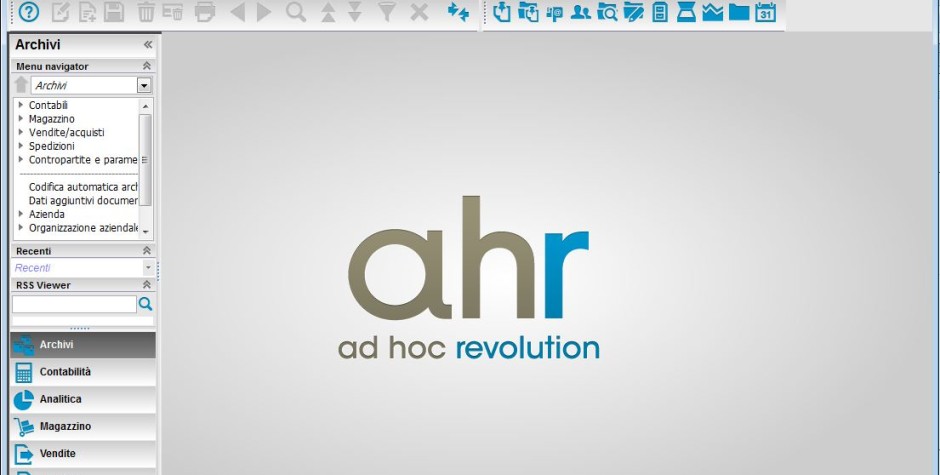Expand the Vendite/acquisti tree node
940x475 pixels.
click(21, 132)
